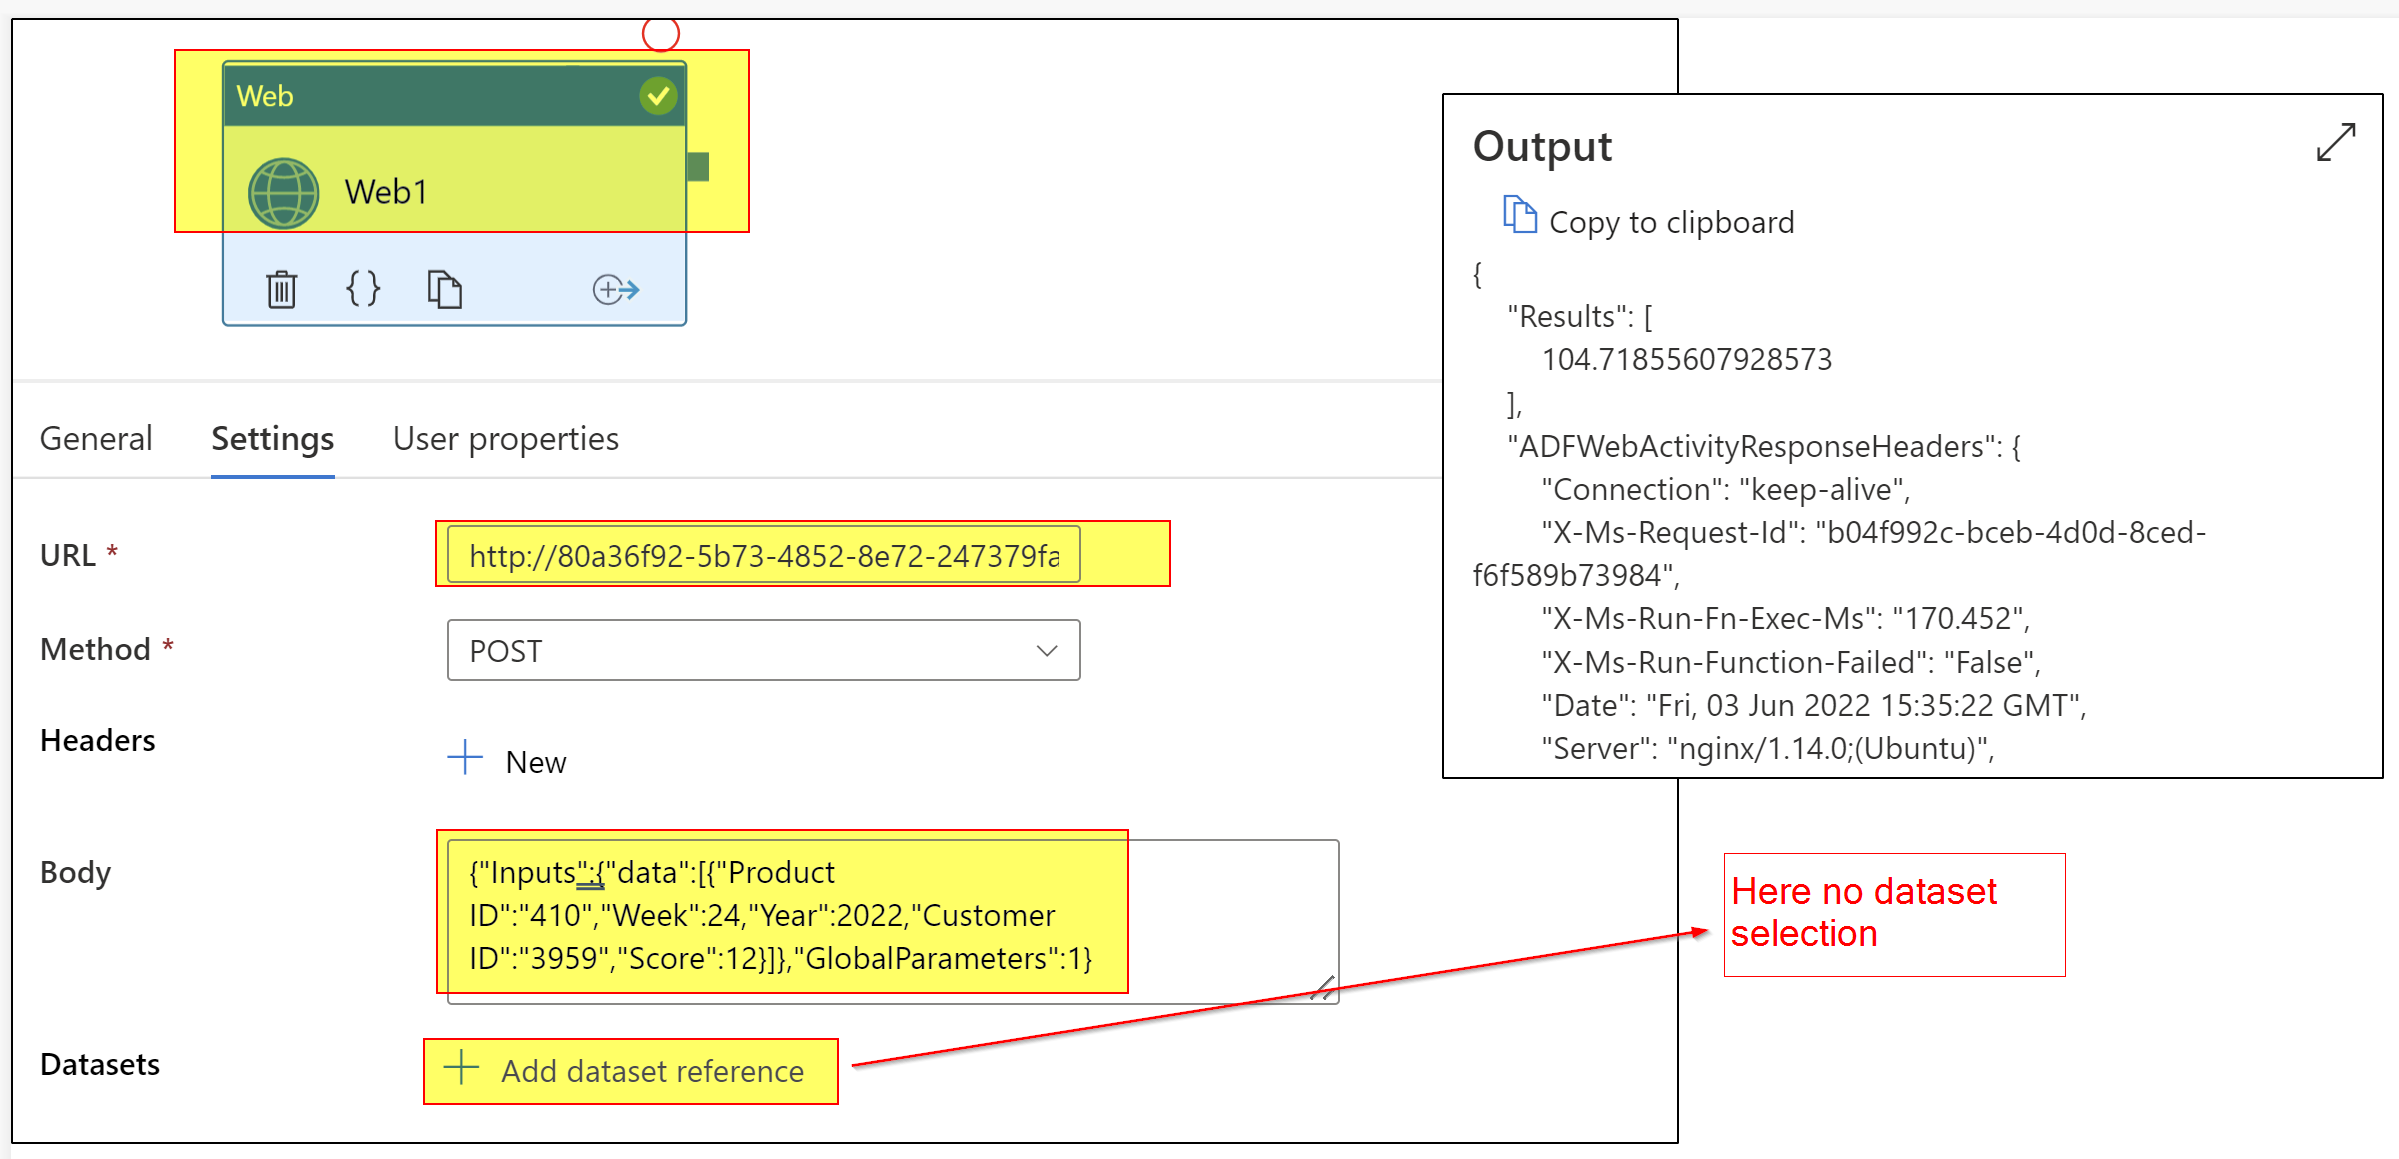This screenshot has height=1159, width=2399.
Task: Add output dependency arrow icon on Web1
Action: click(616, 290)
